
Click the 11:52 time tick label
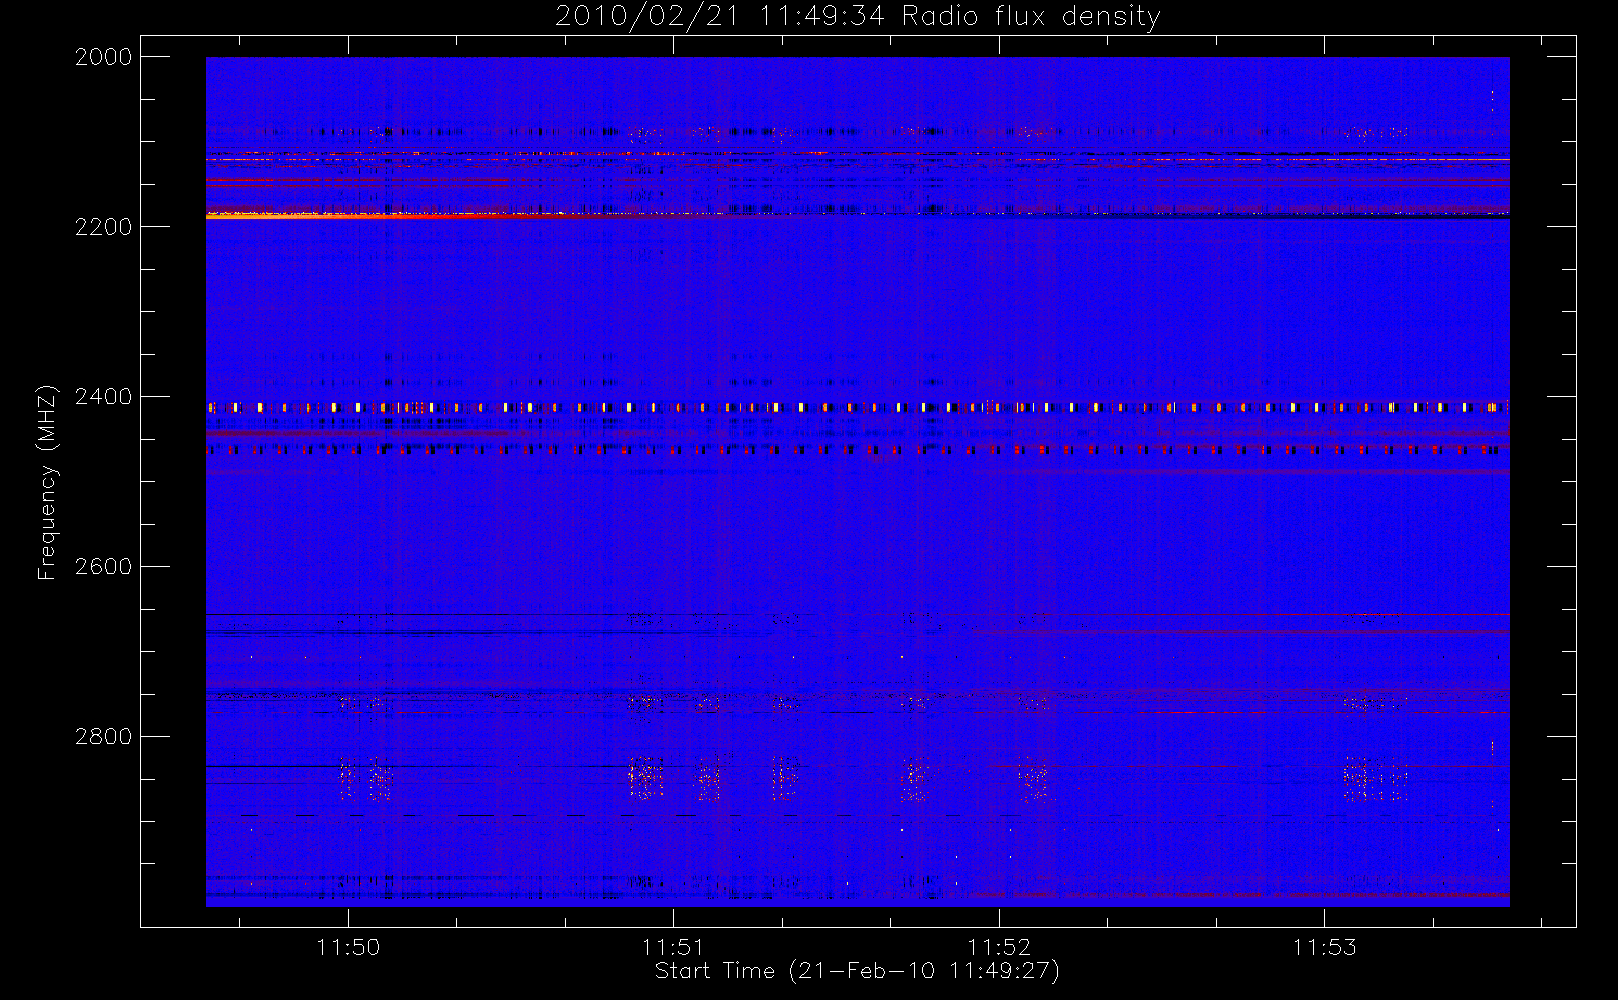point(999,947)
